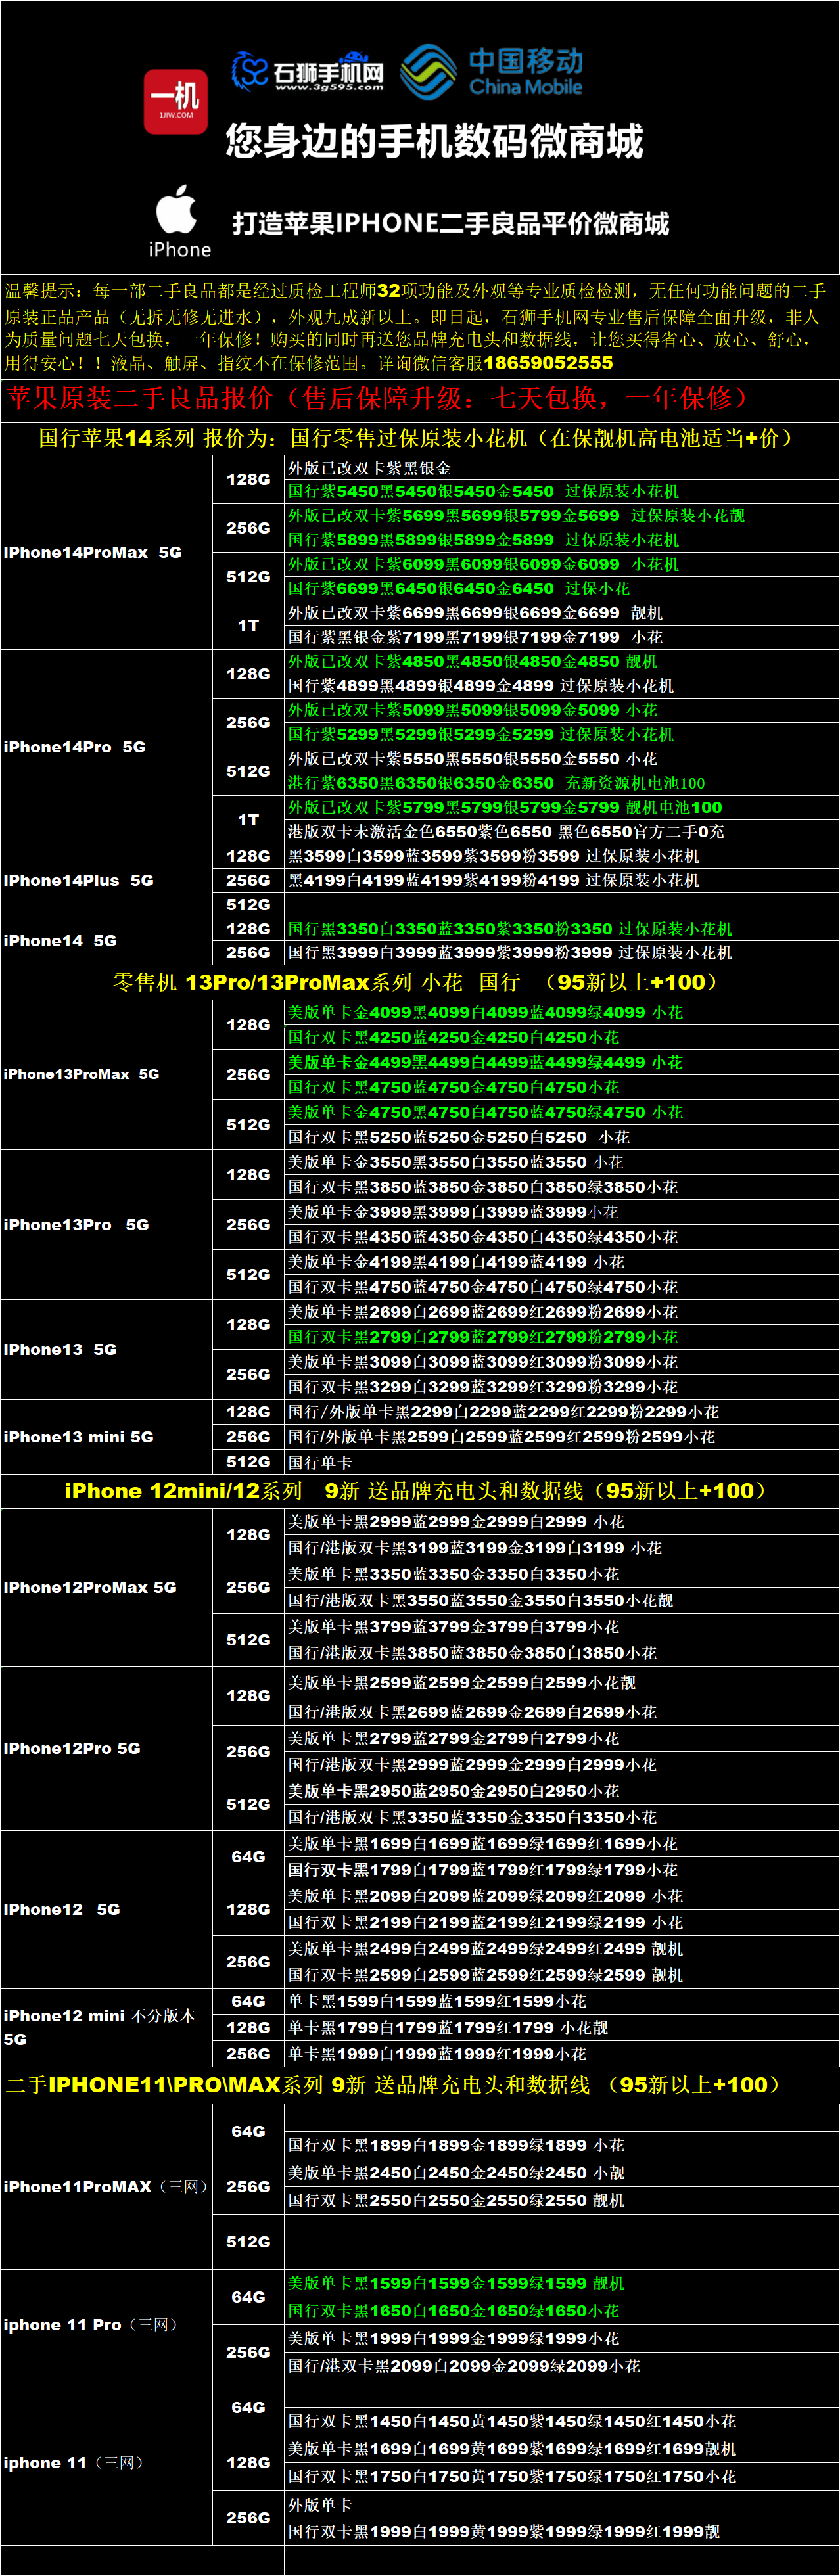This screenshot has height=2576, width=840.
Task: Click the China Mobile logo
Action: pos(492,72)
